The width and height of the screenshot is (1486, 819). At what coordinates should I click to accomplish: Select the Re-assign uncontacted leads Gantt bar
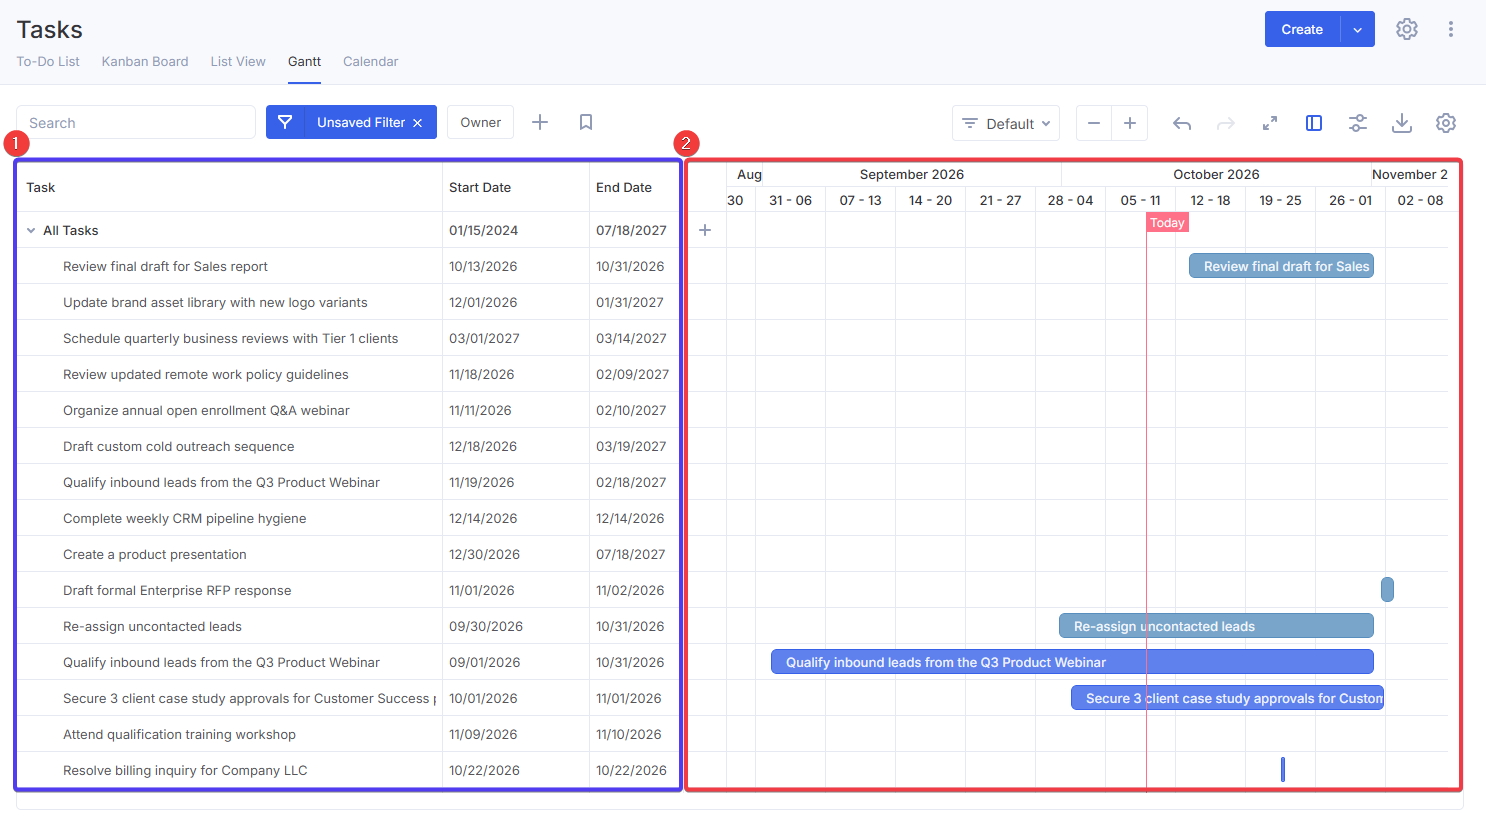[1216, 626]
